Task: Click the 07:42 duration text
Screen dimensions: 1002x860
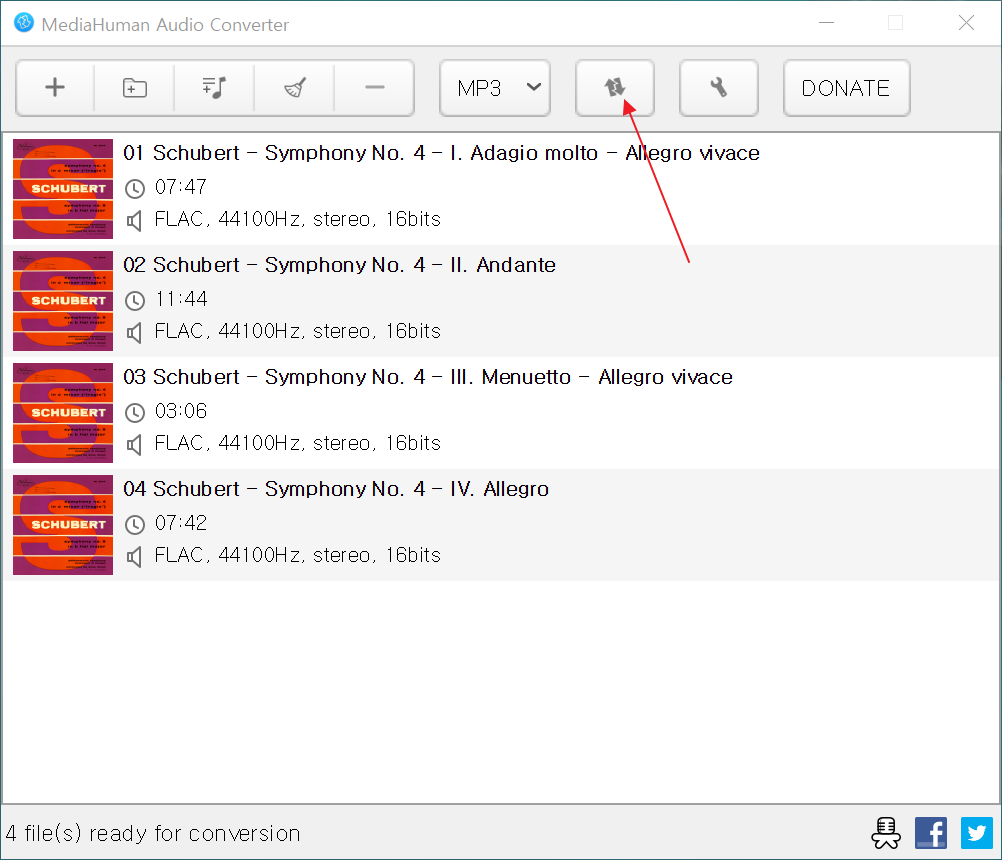Action: [x=181, y=523]
